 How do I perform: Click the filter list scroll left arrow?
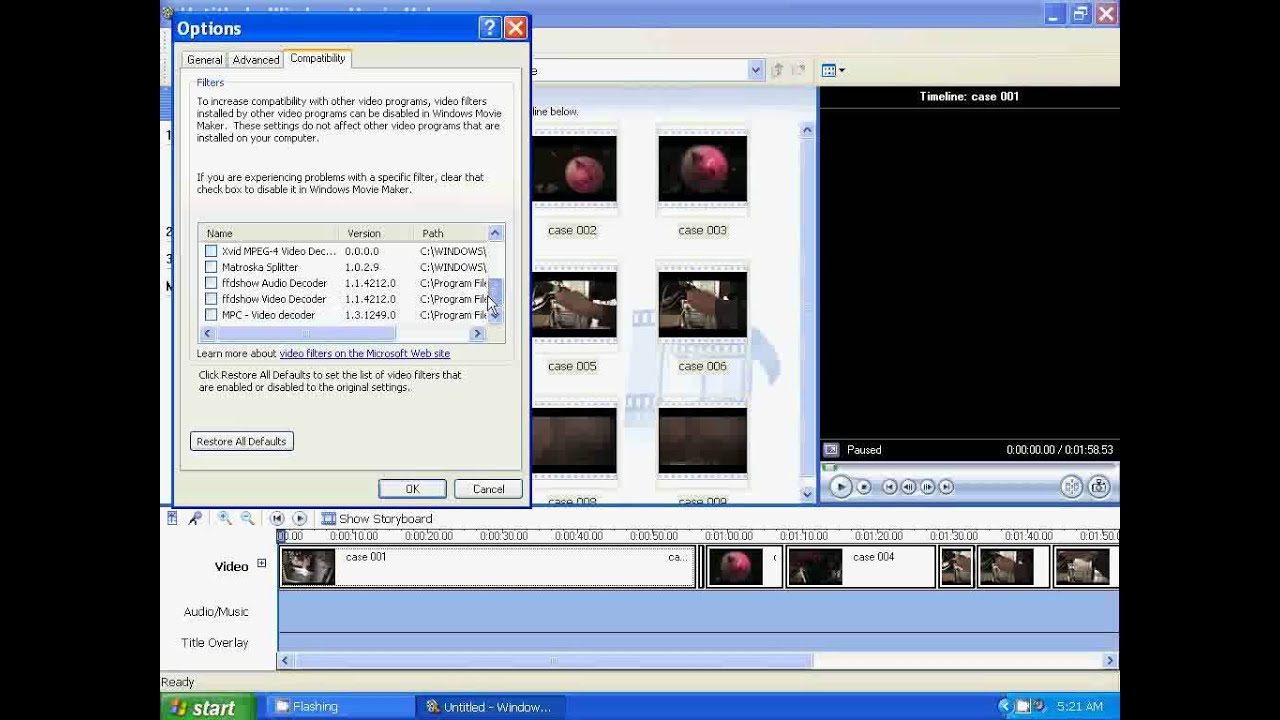click(207, 334)
